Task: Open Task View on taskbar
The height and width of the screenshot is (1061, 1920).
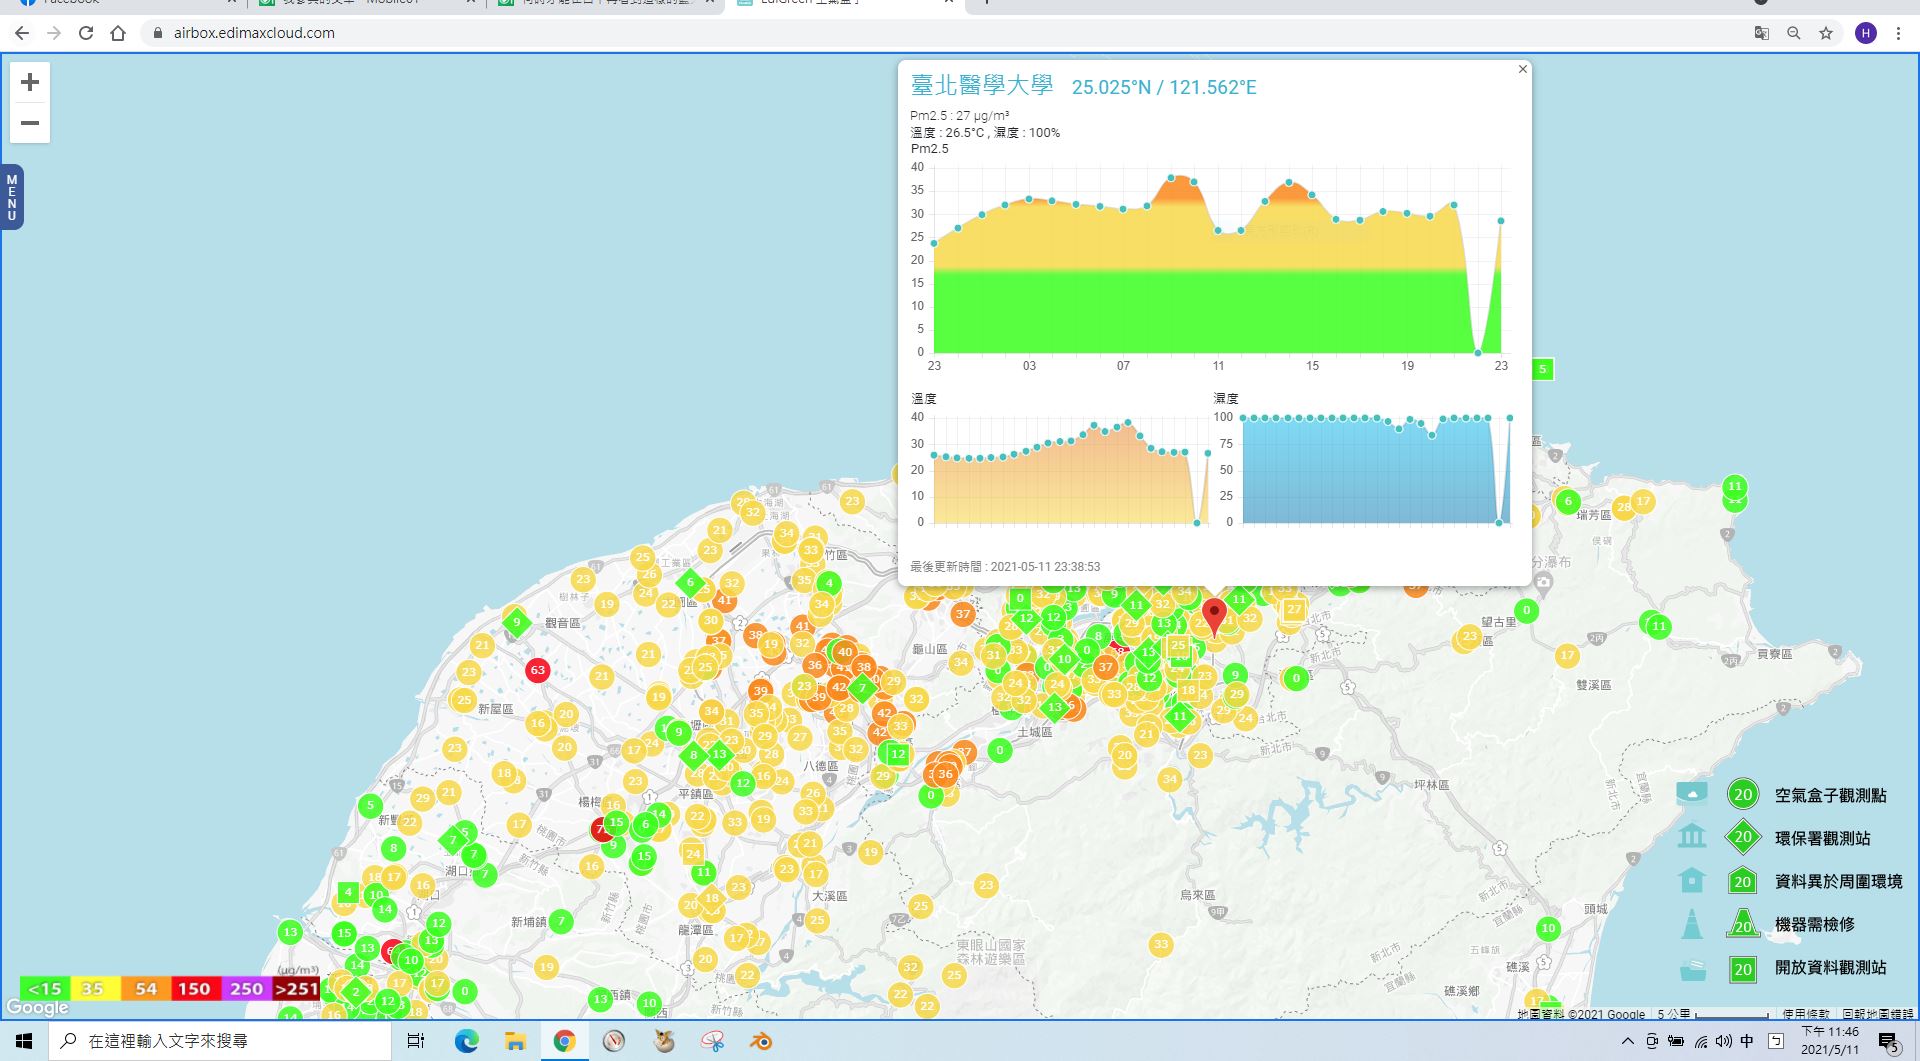Action: (x=416, y=1041)
